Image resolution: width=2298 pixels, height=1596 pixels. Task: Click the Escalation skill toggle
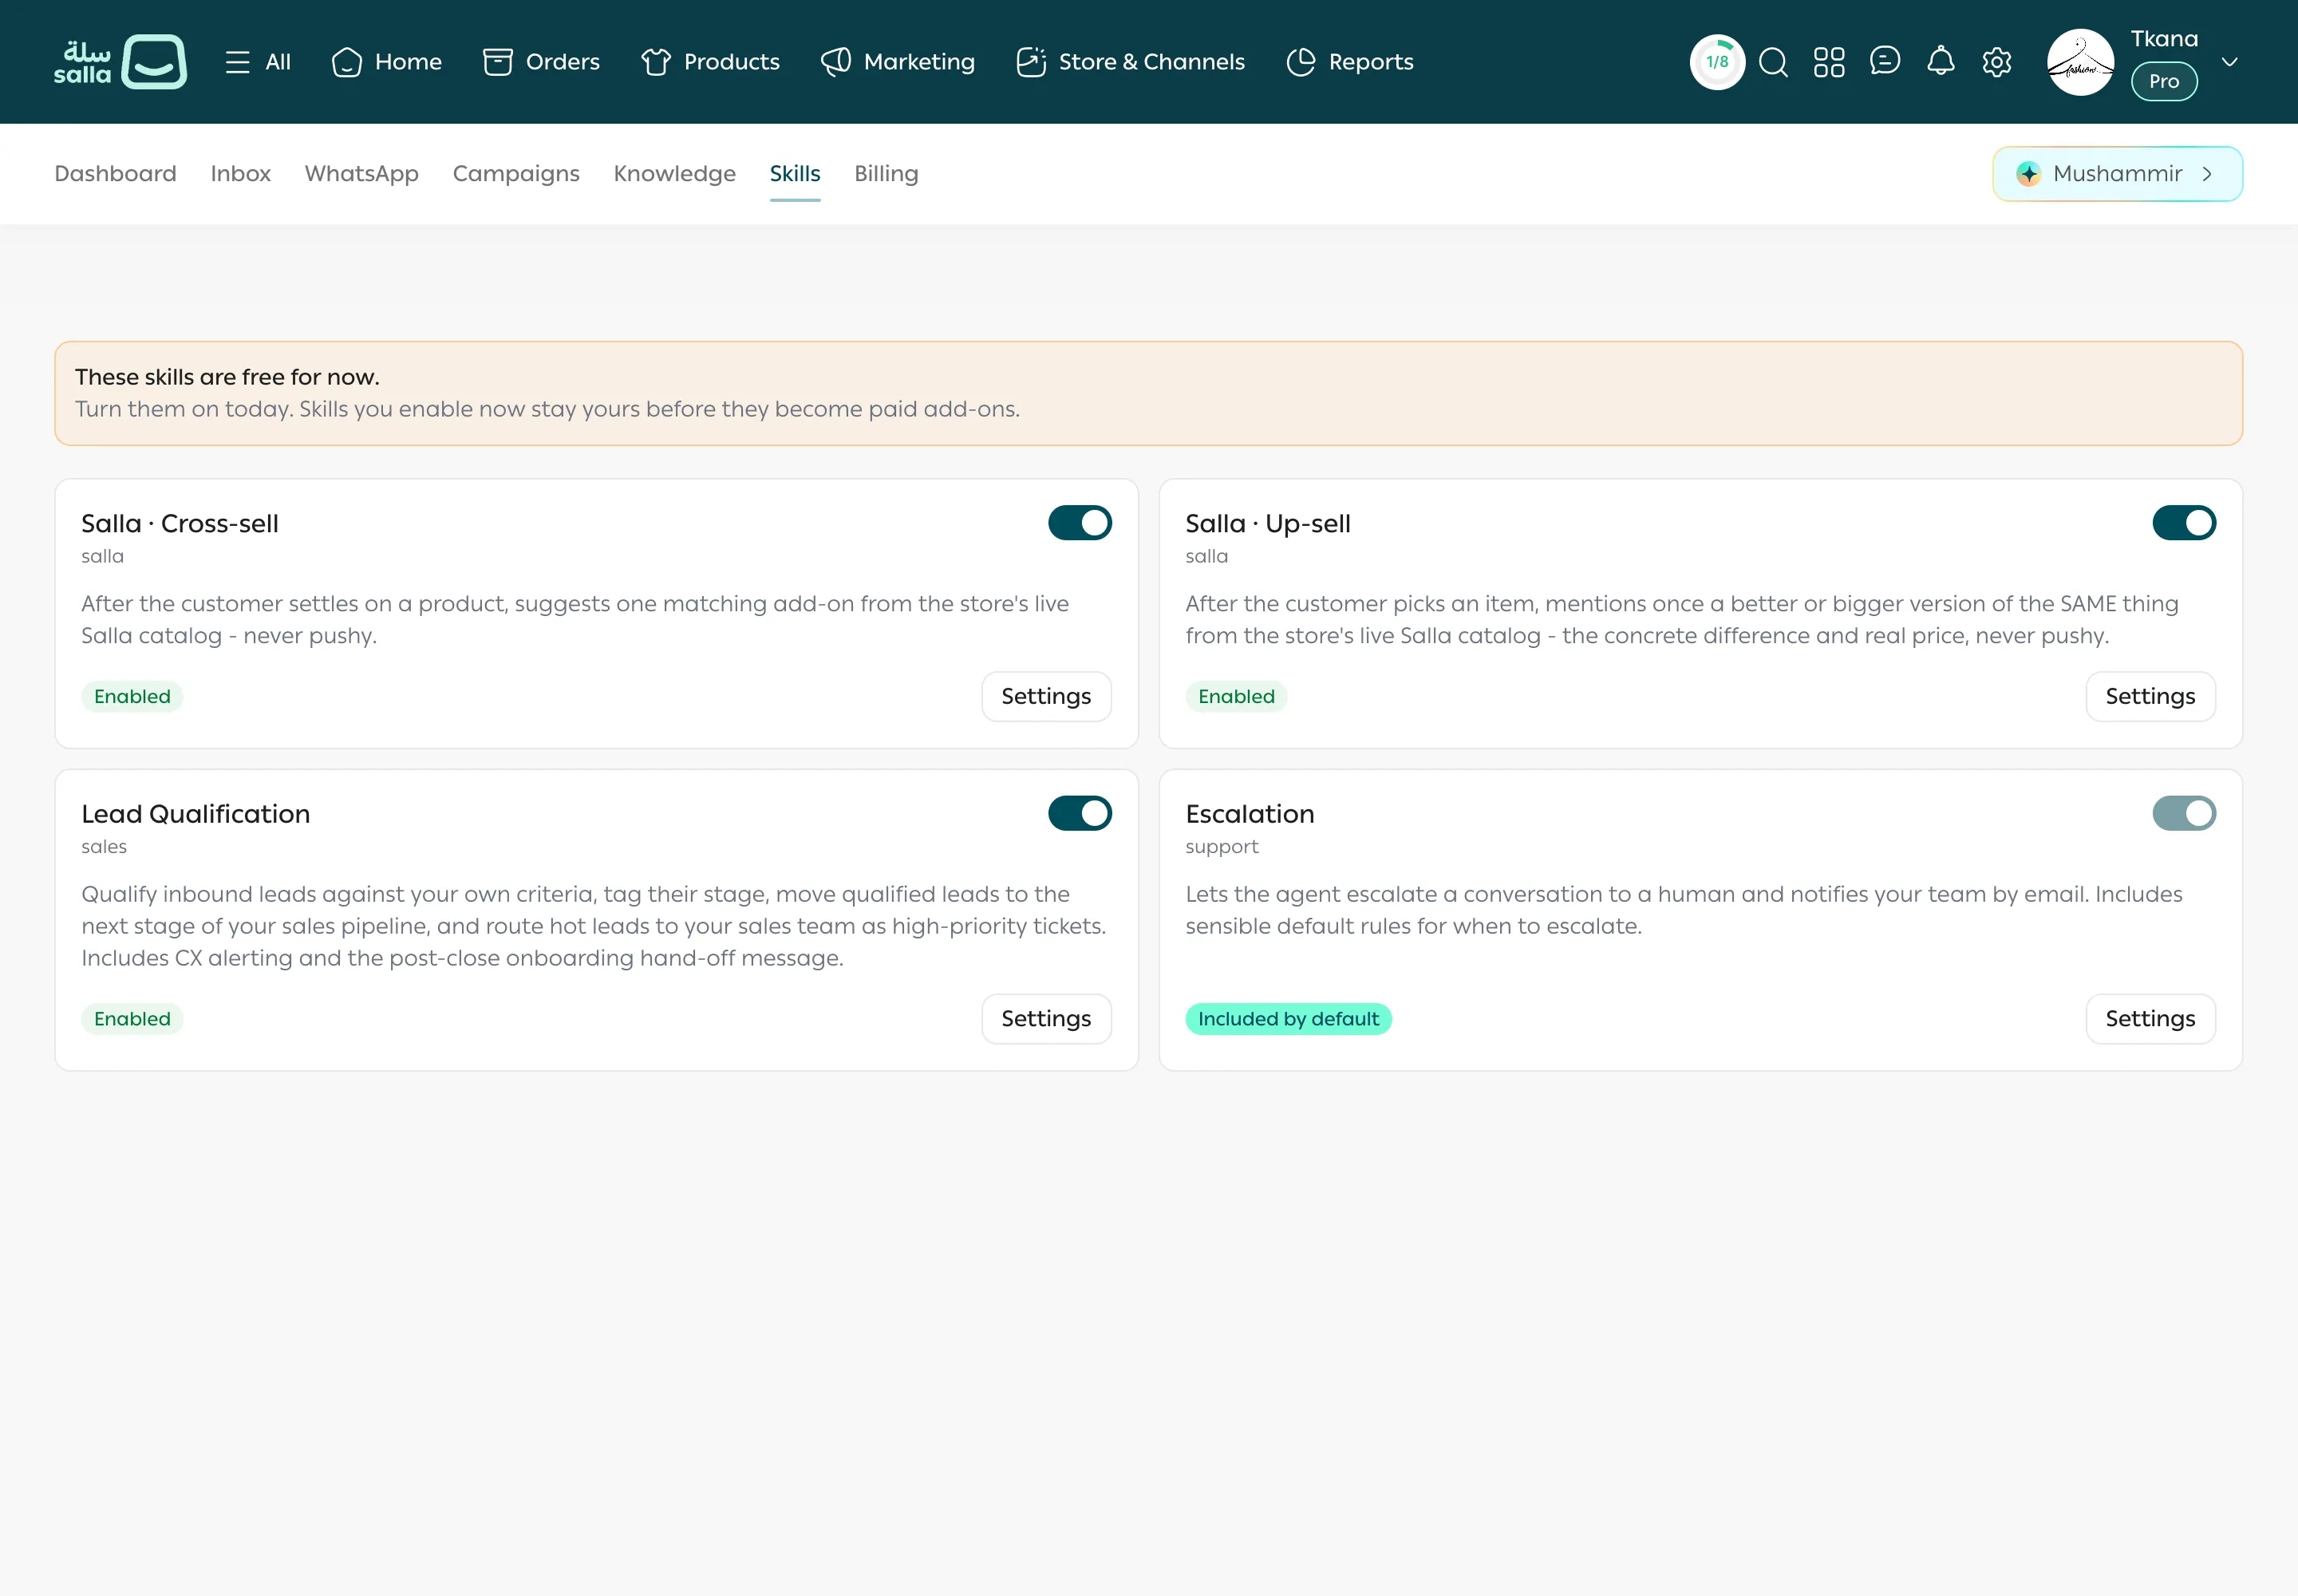coord(2184,813)
